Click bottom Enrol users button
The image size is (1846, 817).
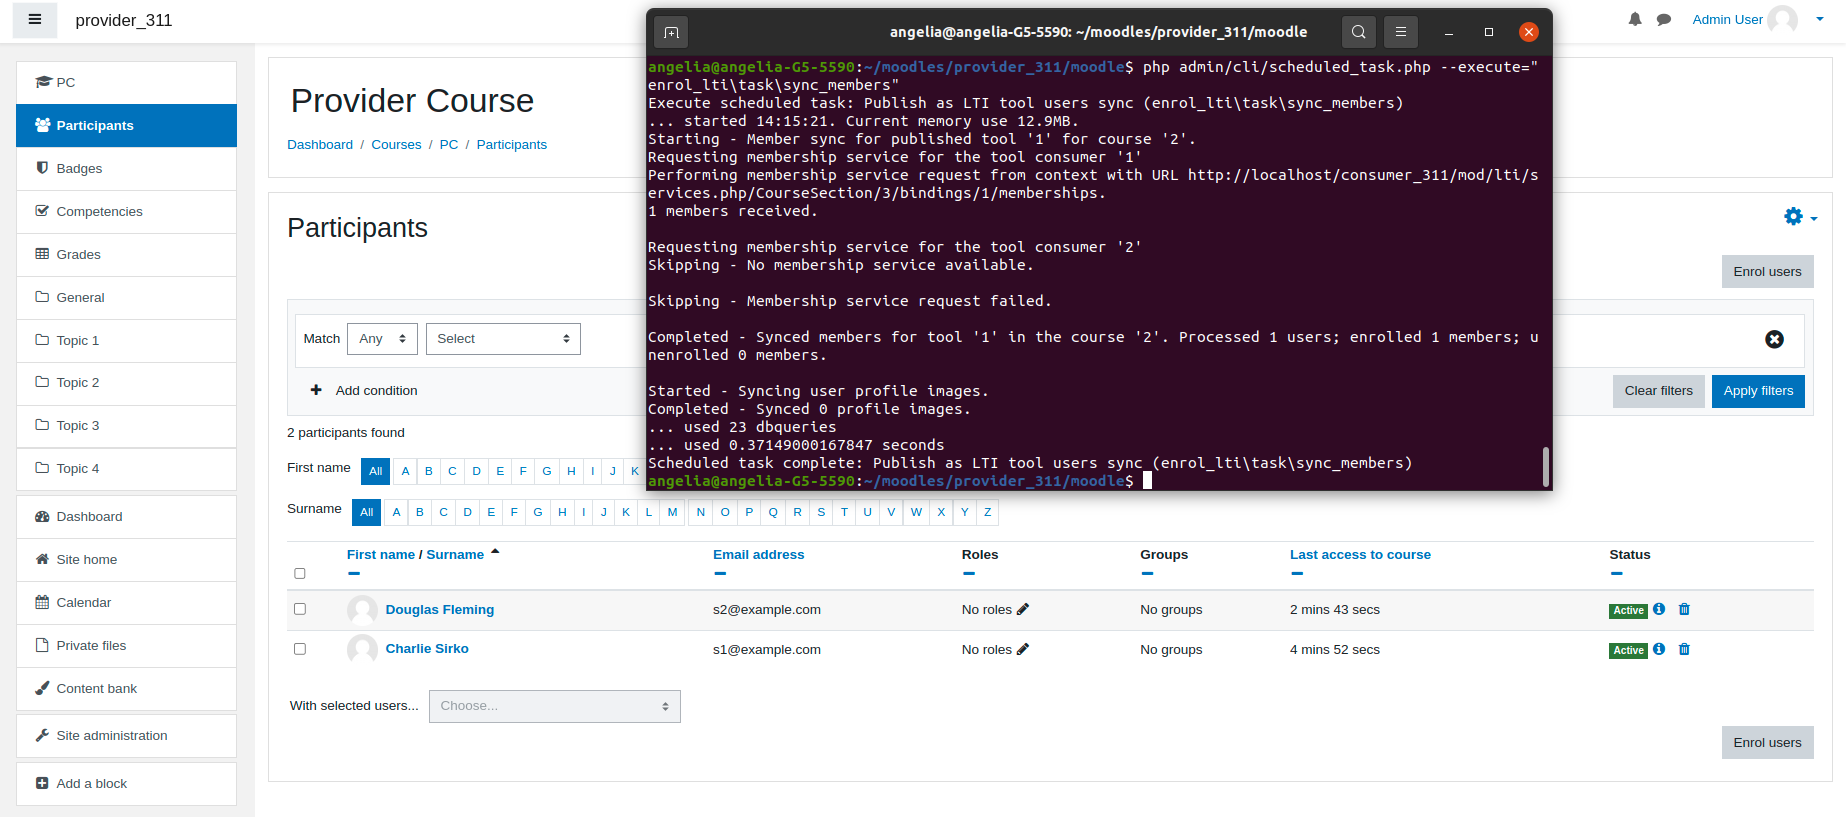(1767, 742)
